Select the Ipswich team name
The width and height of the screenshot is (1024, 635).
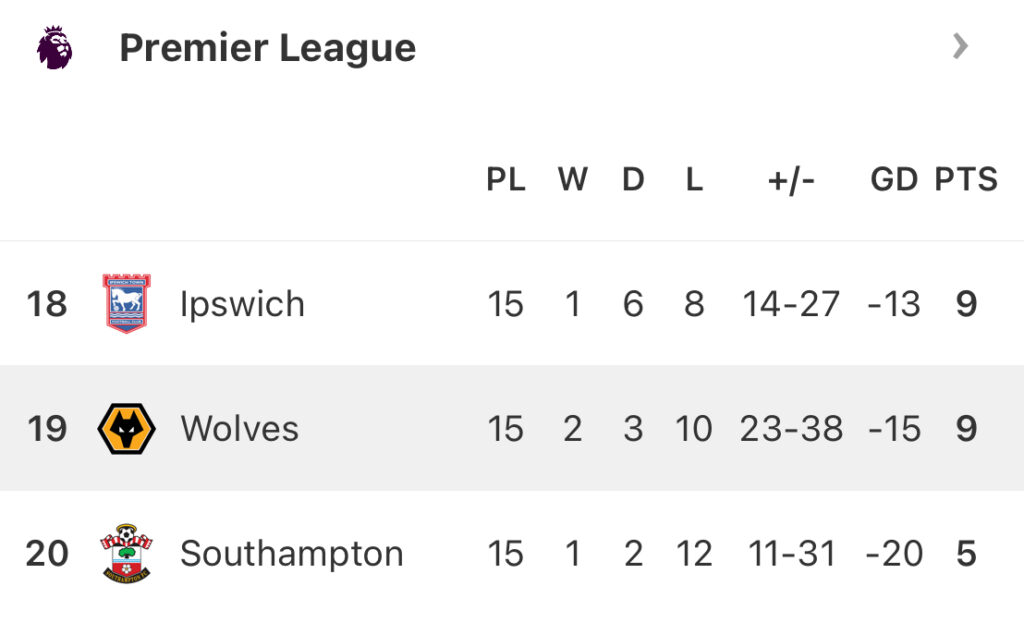click(x=242, y=305)
